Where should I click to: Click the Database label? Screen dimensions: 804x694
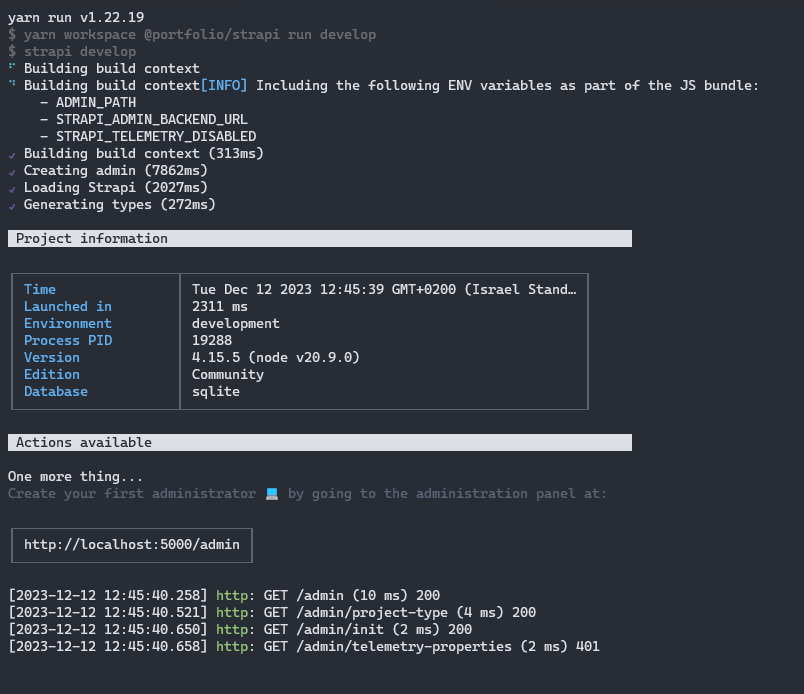point(56,391)
